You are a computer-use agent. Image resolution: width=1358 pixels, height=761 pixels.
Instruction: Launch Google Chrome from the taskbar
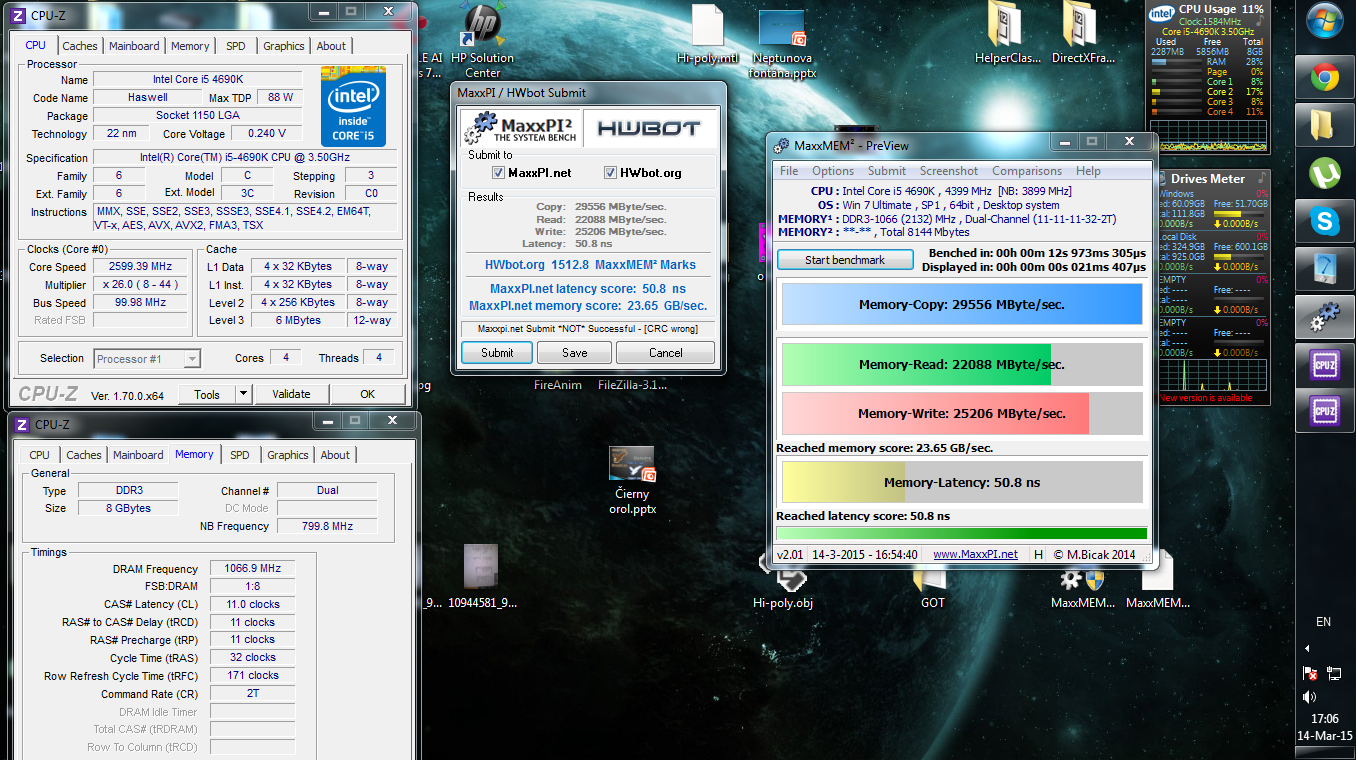pos(1325,77)
